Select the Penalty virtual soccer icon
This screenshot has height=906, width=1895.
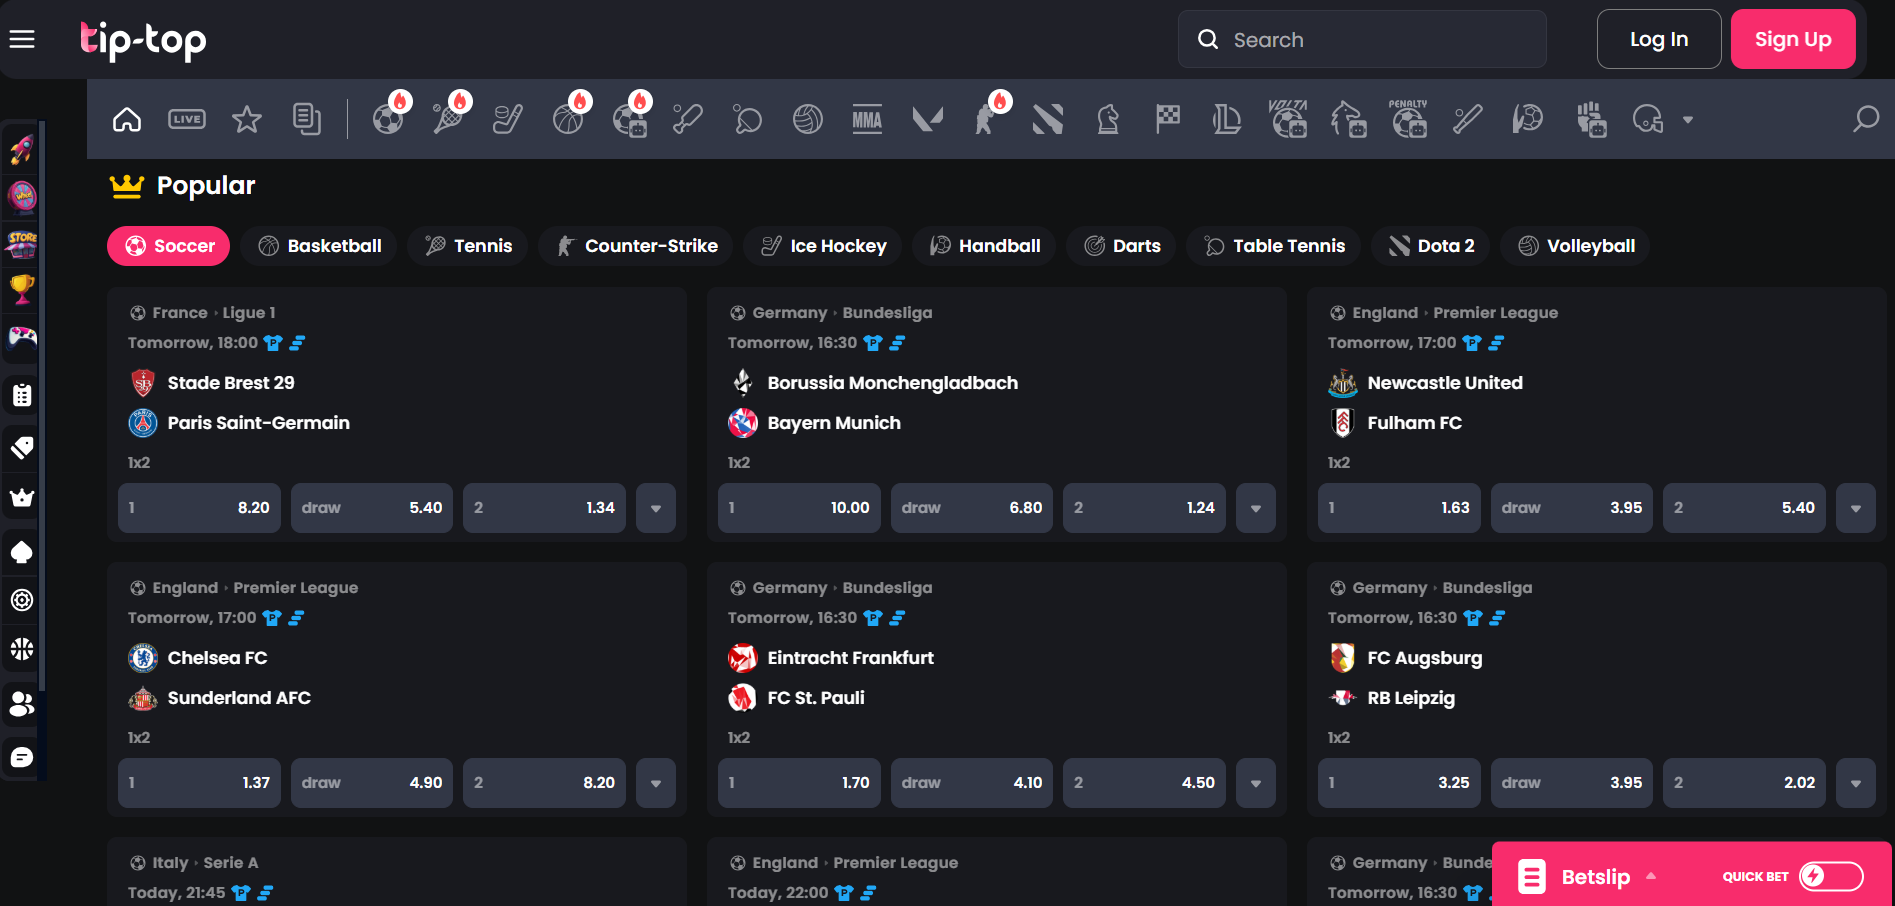point(1408,120)
